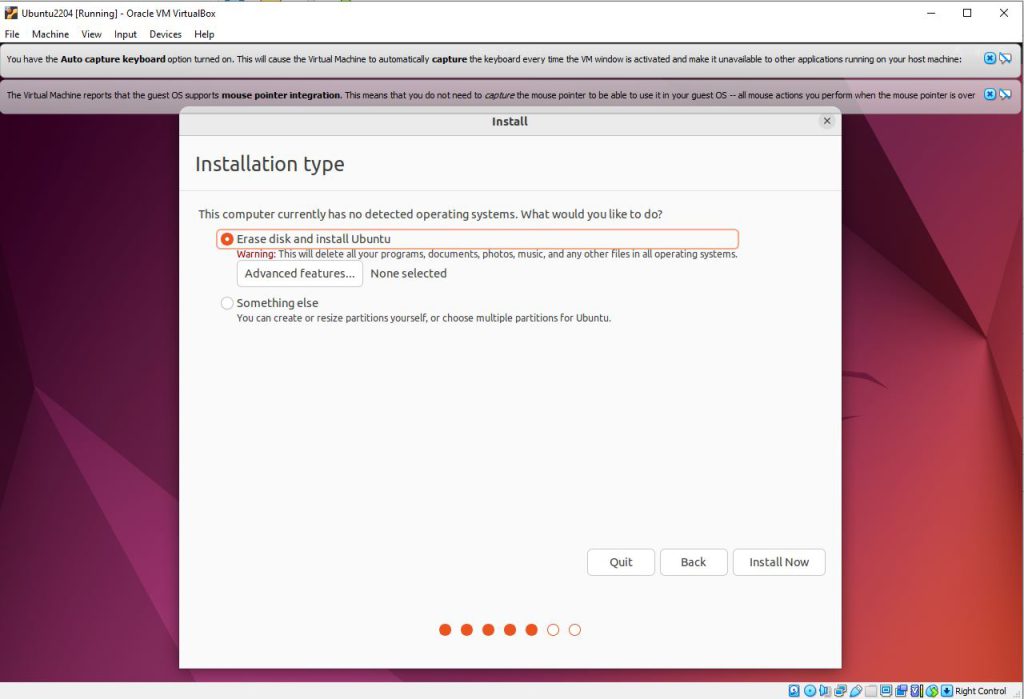The height and width of the screenshot is (699, 1024).
Task: Click the None selected label
Action: pyautogui.click(x=409, y=274)
